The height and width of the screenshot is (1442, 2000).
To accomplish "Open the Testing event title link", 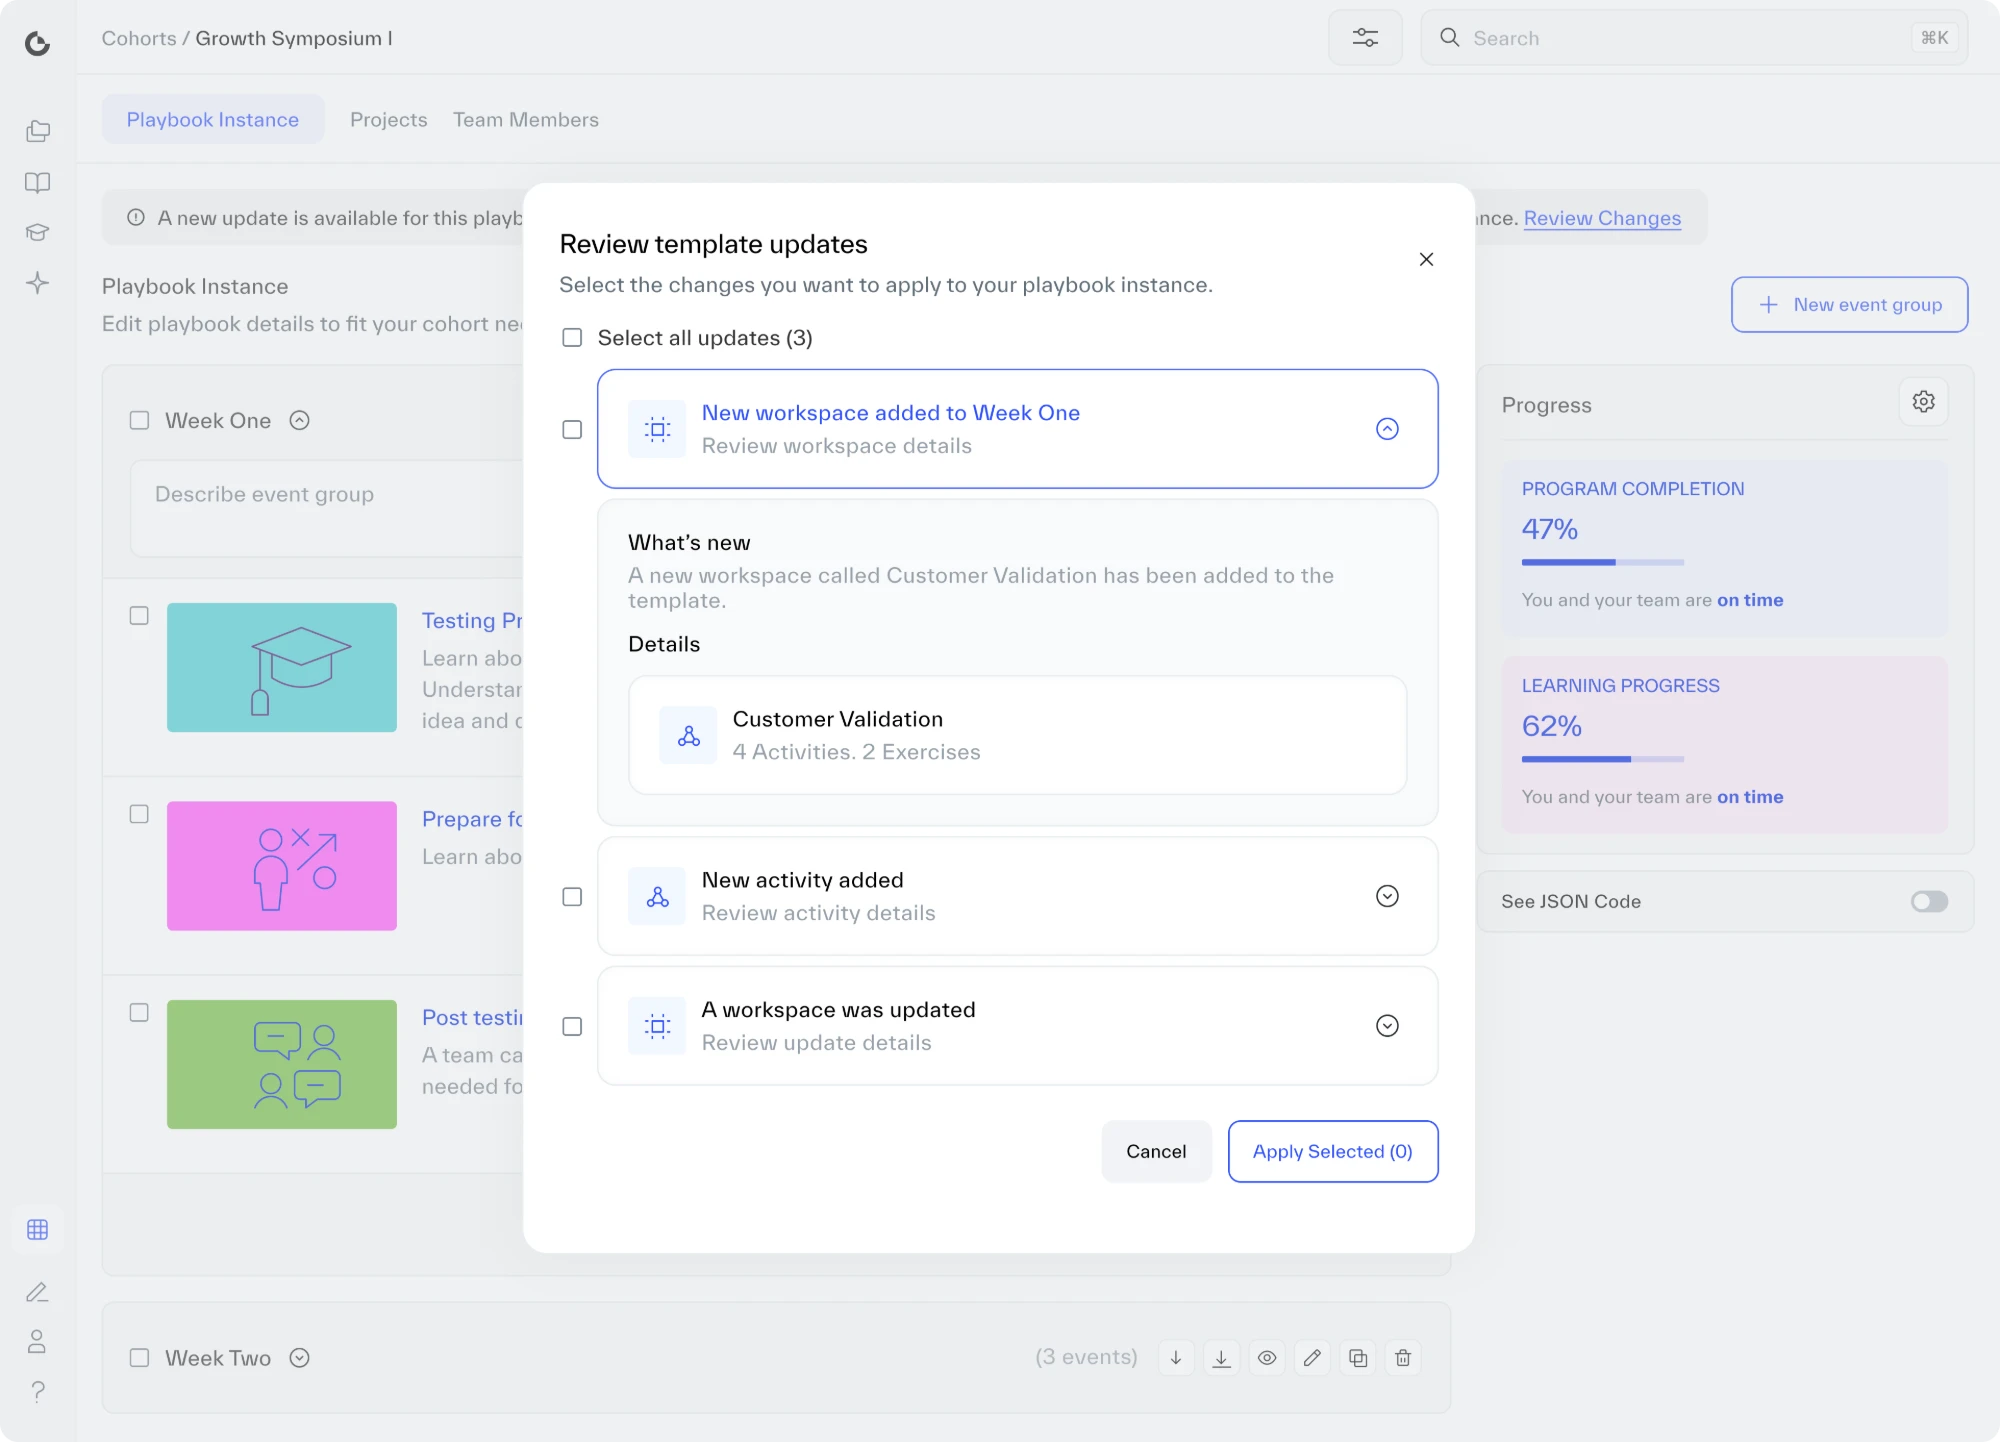I will point(472,620).
